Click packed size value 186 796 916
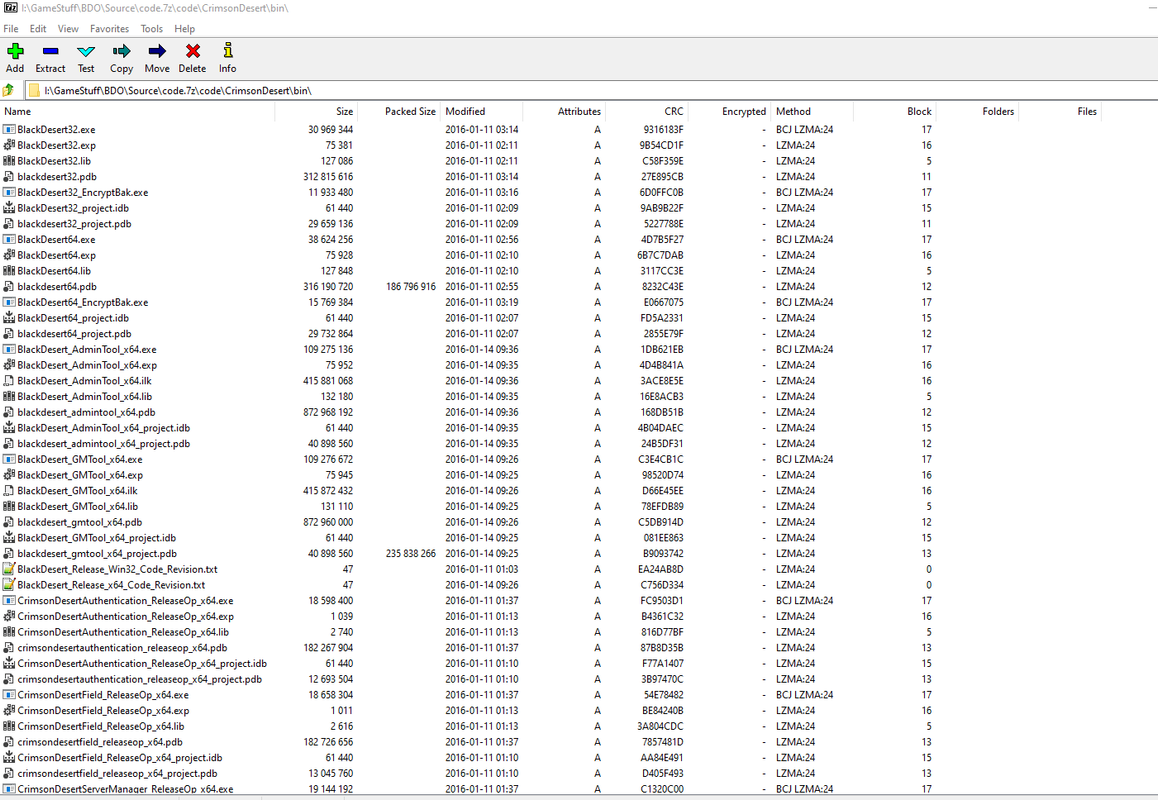This screenshot has width=1158, height=800. pyautogui.click(x=411, y=286)
